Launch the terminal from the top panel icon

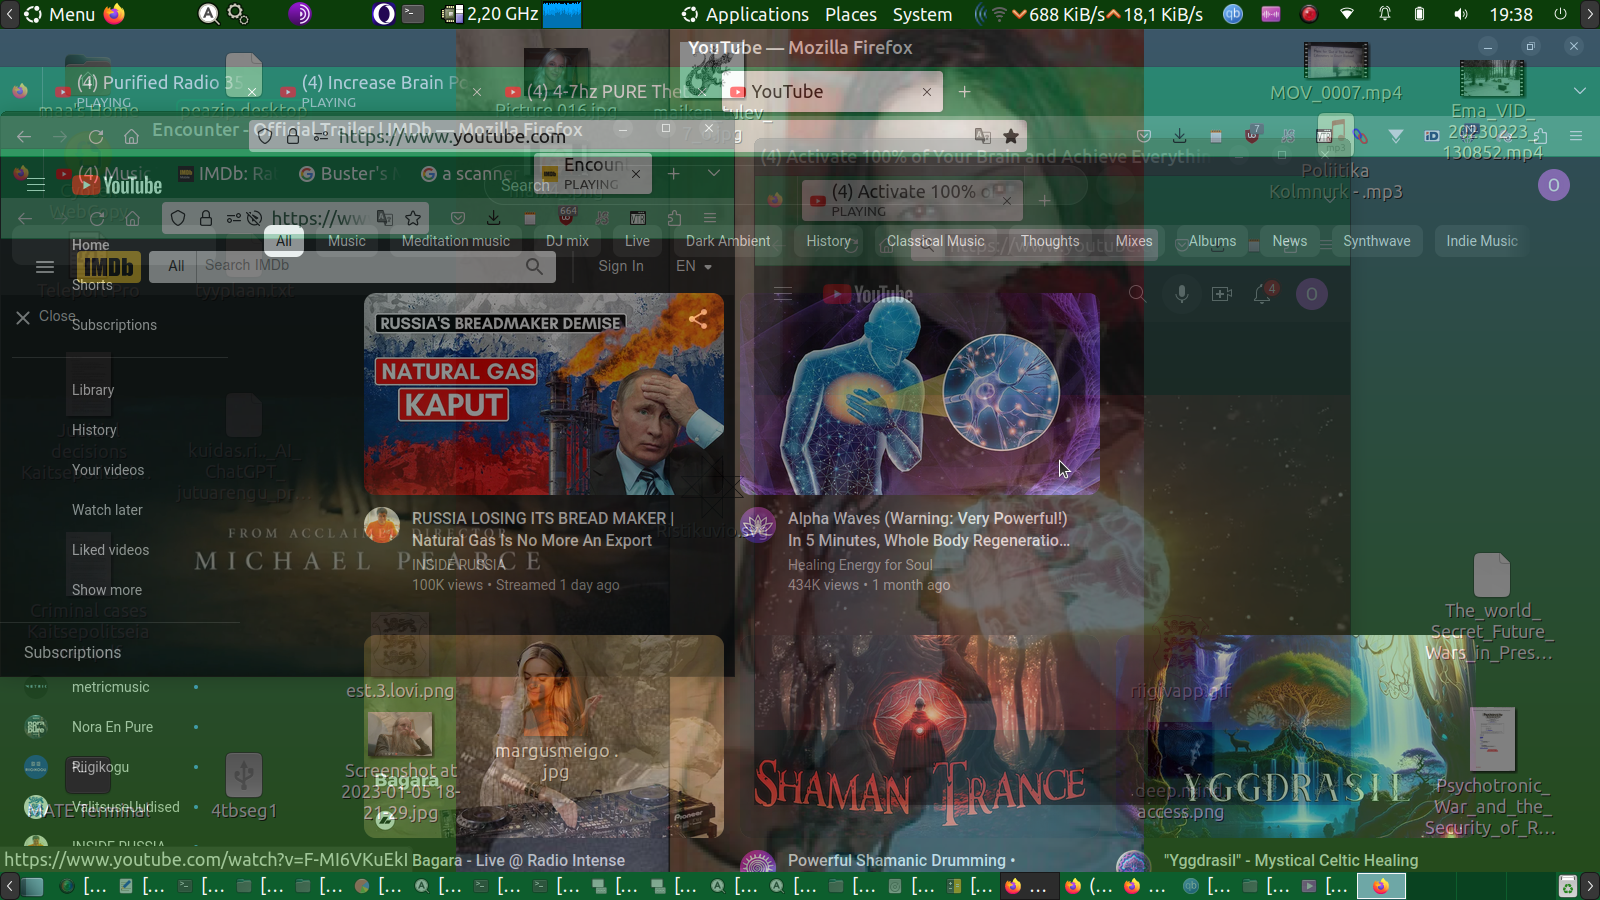click(x=413, y=14)
